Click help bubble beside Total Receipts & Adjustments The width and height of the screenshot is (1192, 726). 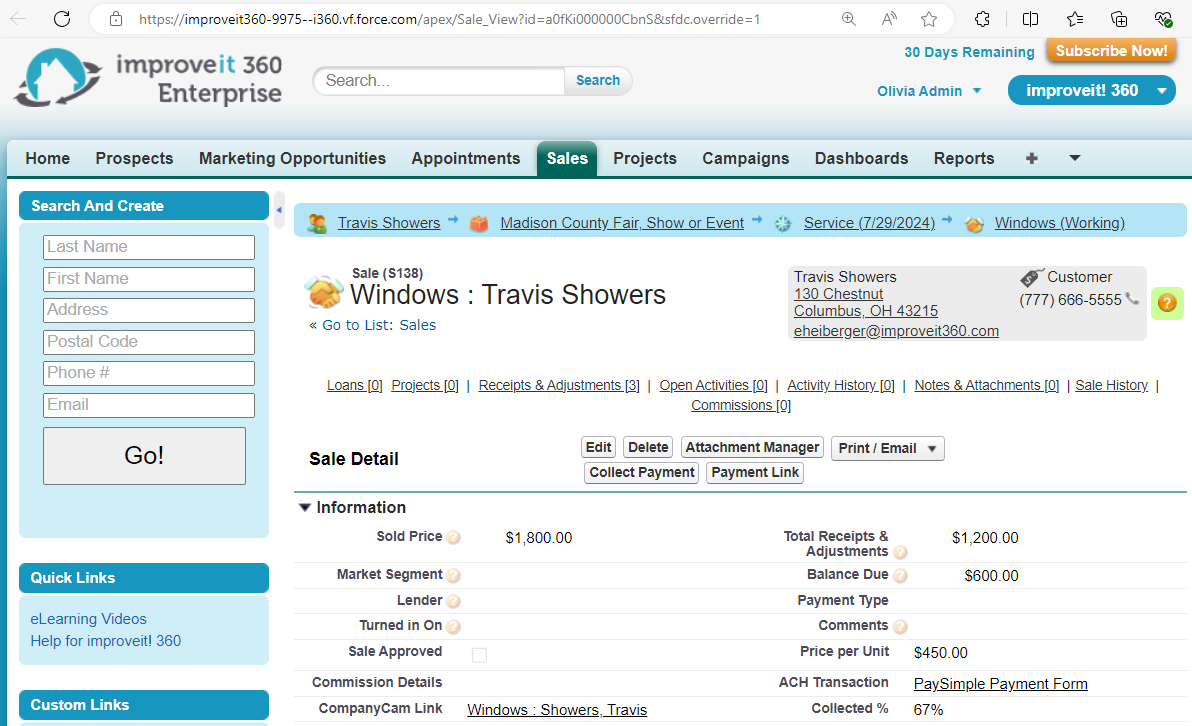pos(900,553)
